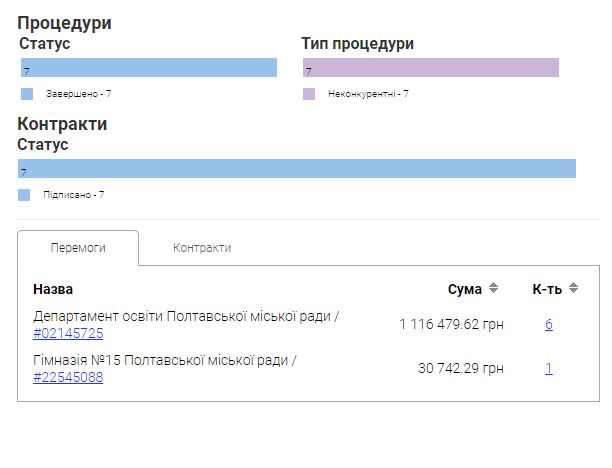Open the #22545088 organization link
The width and height of the screenshot is (612, 468).
pyautogui.click(x=68, y=377)
